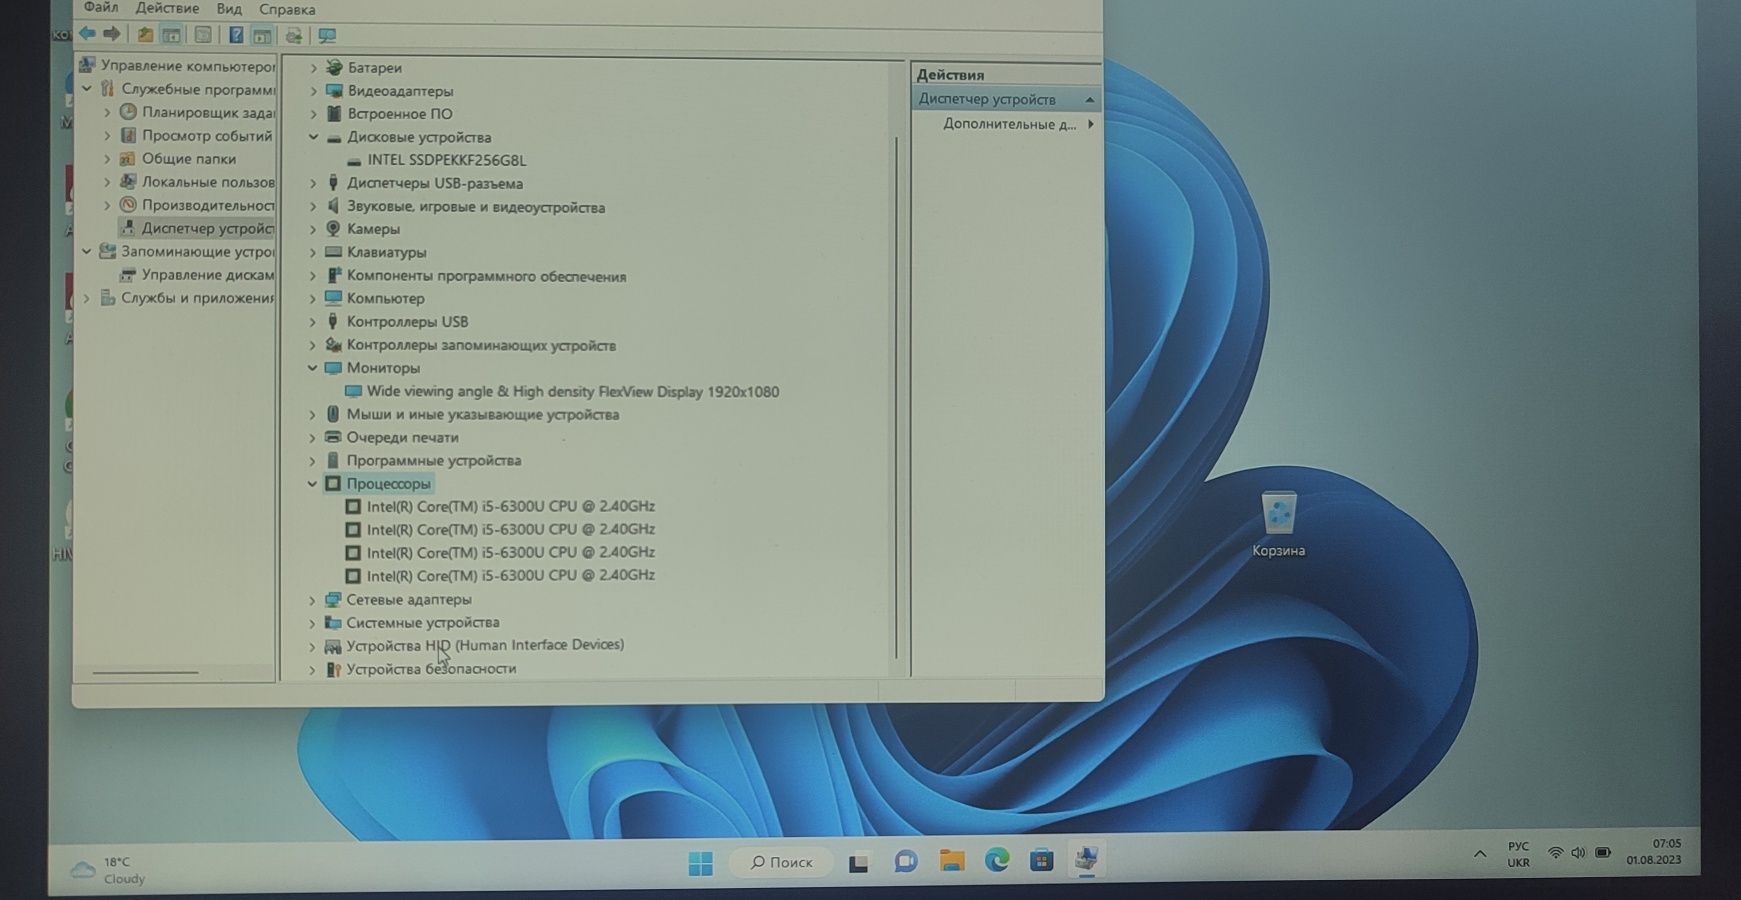Open Управление дисками in left tree
The width and height of the screenshot is (1741, 900).
click(208, 275)
